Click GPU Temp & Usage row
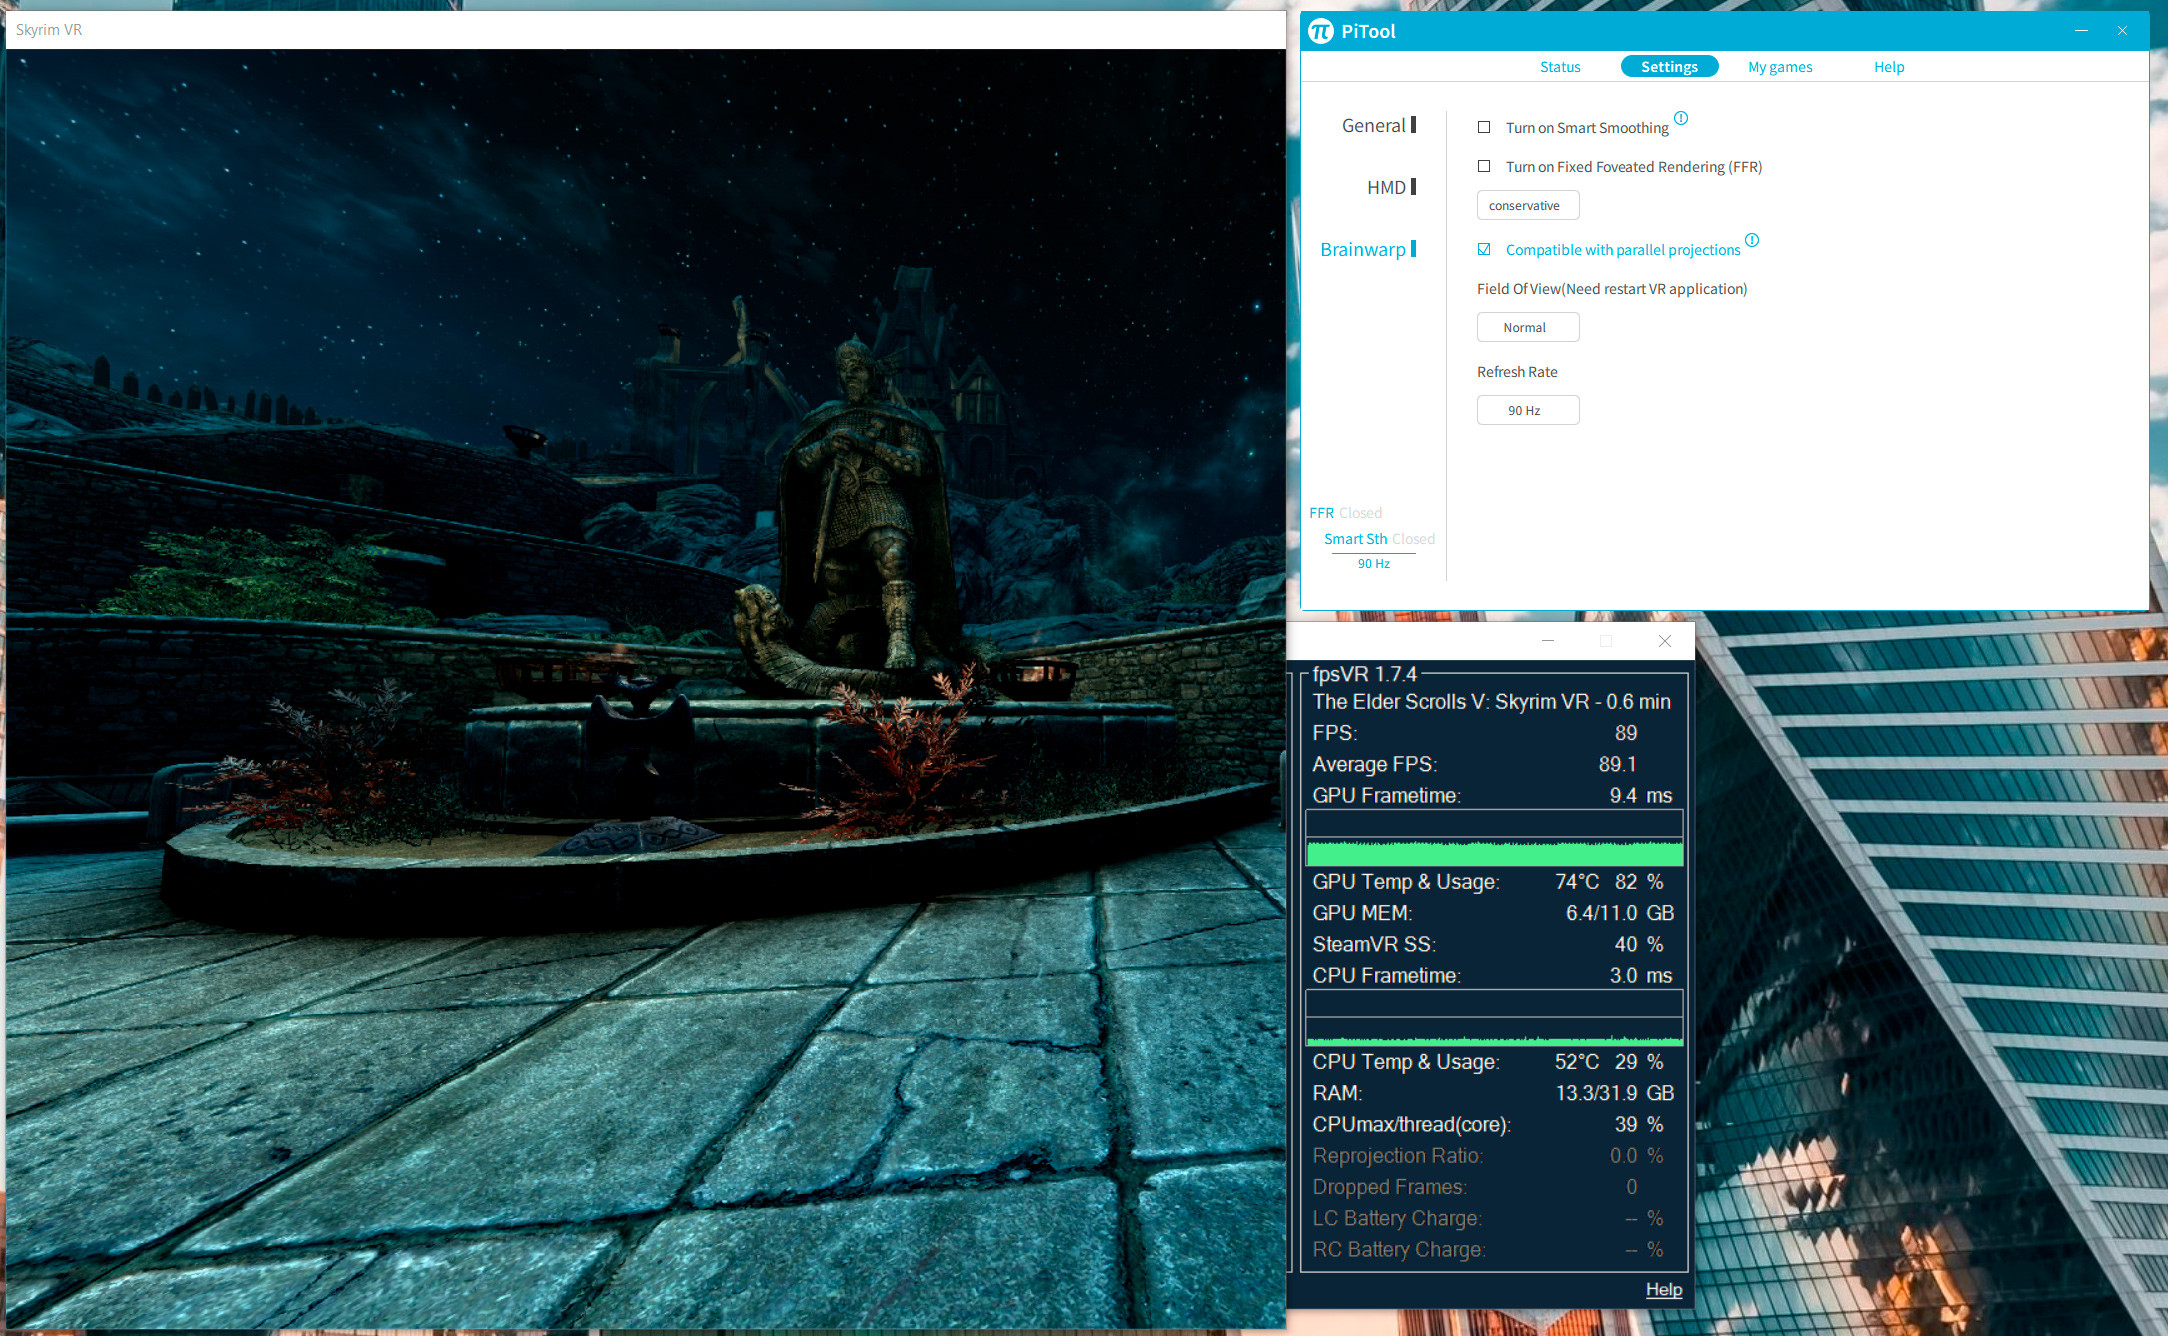Screen dimensions: 2168x1336 pyautogui.click(x=1493, y=882)
